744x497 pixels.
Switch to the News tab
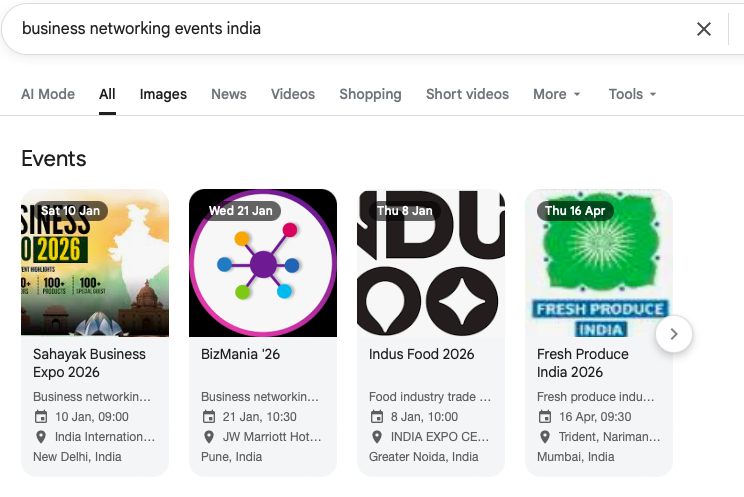228,94
